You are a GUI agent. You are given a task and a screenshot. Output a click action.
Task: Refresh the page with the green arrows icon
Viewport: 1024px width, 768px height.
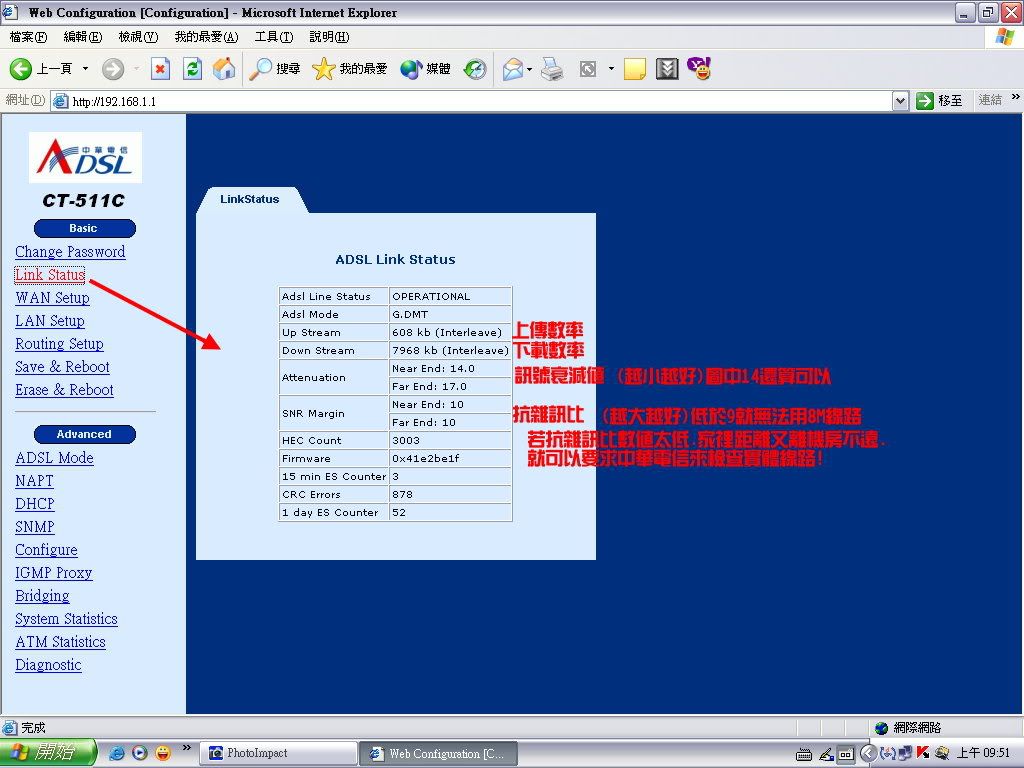192,69
